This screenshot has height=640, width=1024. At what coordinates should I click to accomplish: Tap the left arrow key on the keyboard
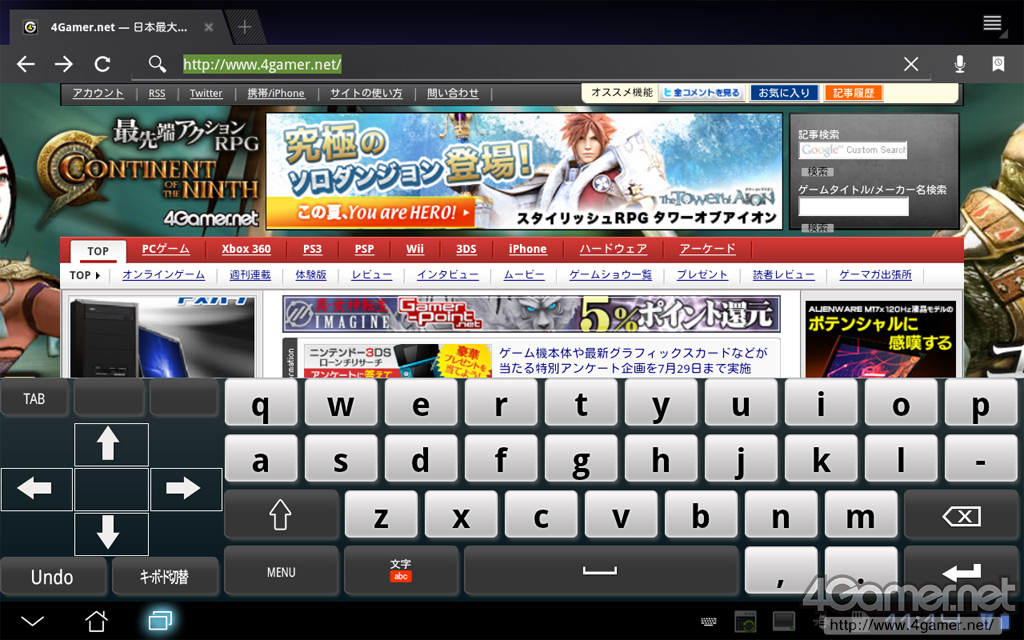37,488
